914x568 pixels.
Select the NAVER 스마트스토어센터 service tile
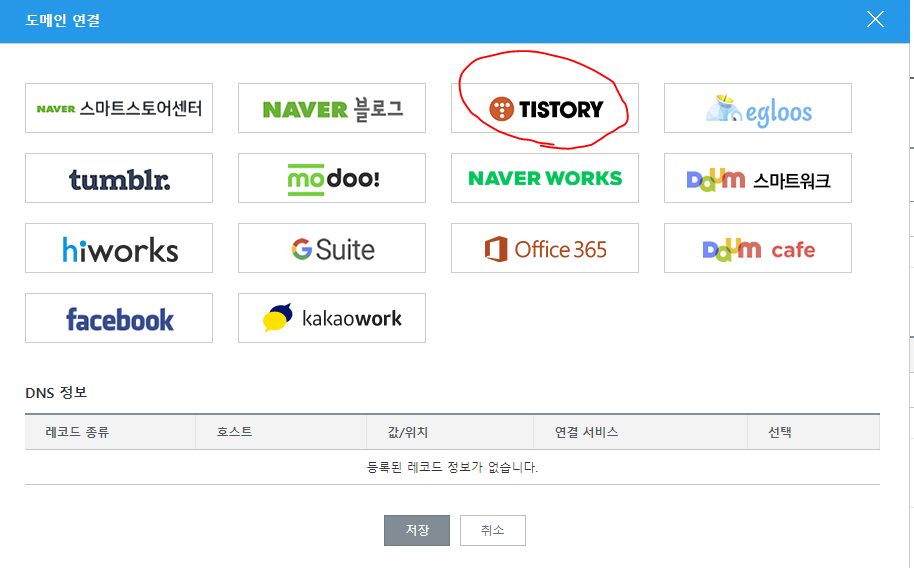click(x=119, y=108)
